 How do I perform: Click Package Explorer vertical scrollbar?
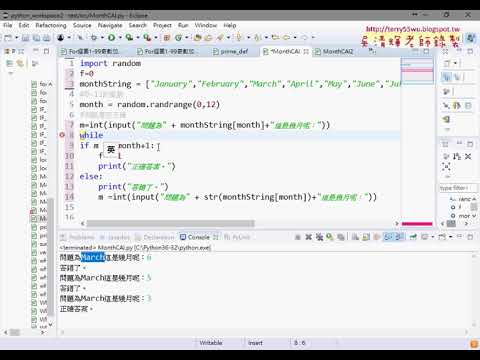tap(51, 257)
